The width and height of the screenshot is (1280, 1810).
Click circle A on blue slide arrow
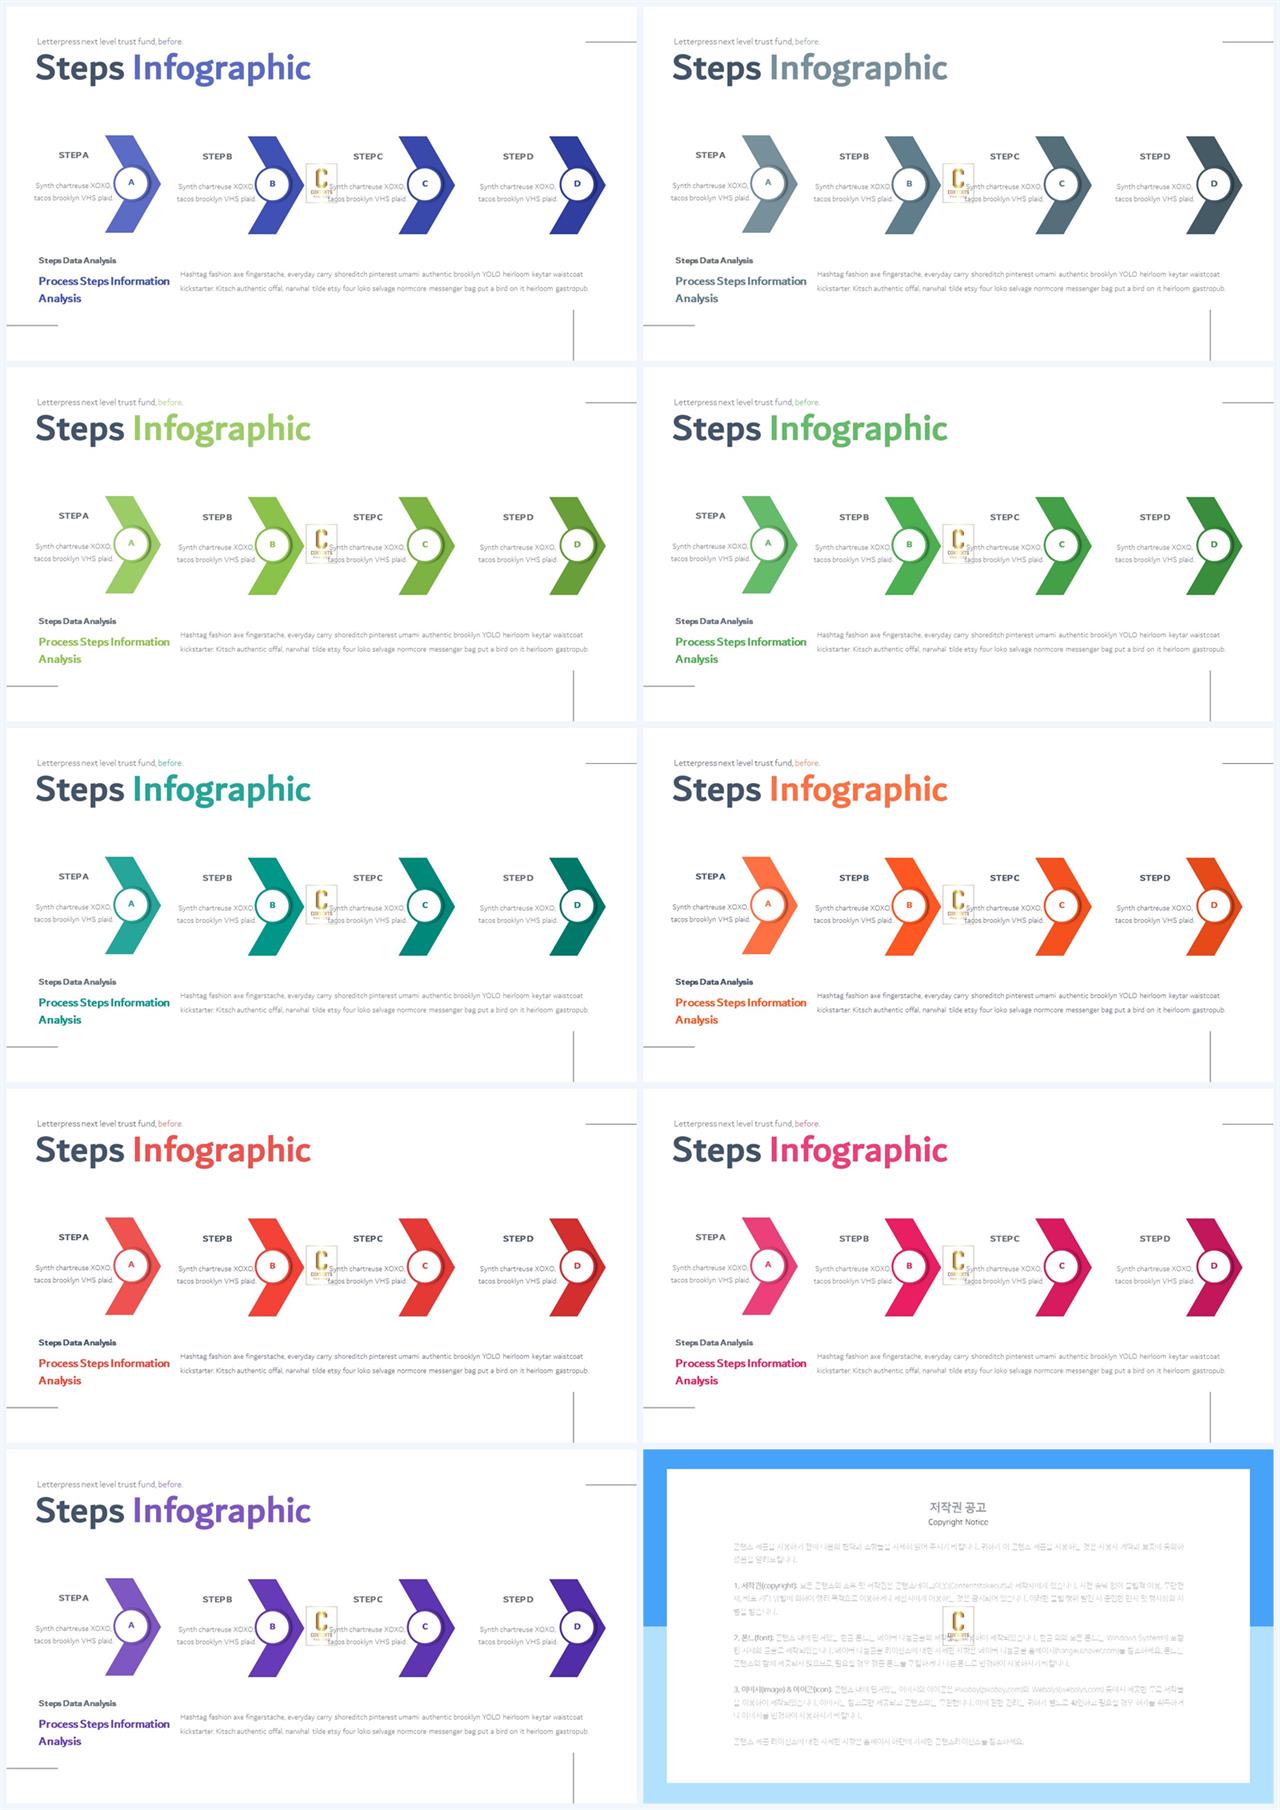tap(131, 183)
